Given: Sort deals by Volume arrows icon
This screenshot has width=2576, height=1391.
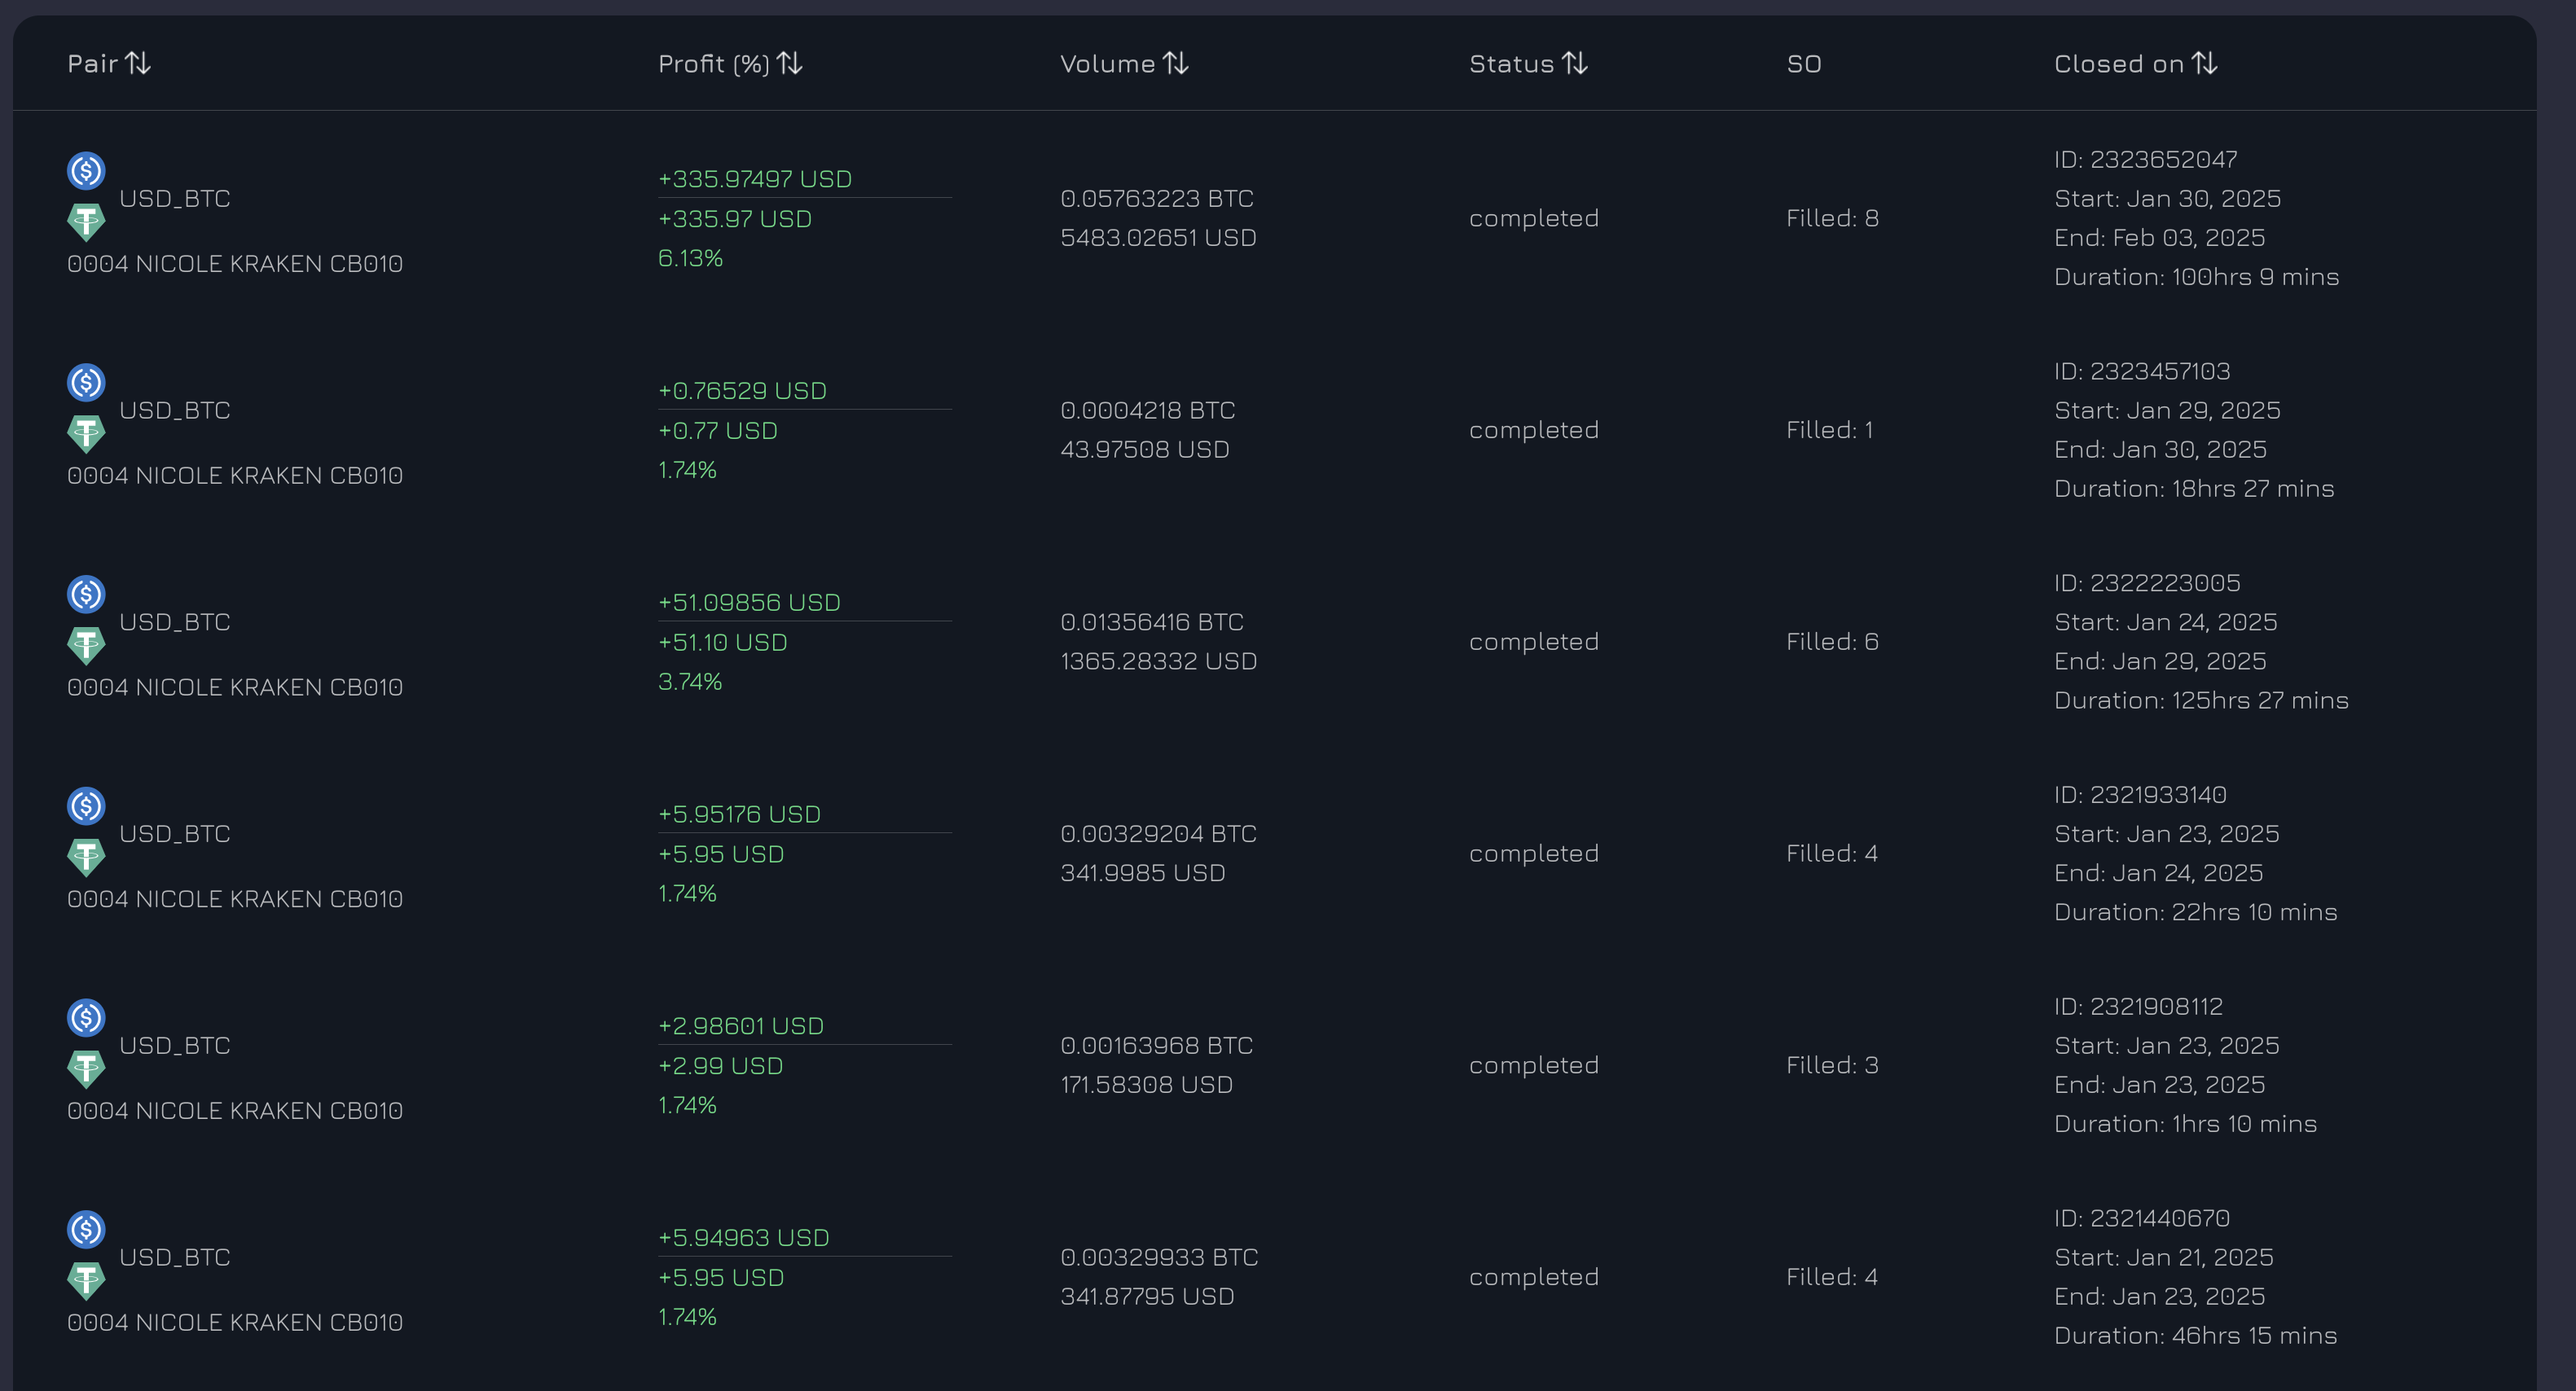Looking at the screenshot, I should (x=1176, y=64).
